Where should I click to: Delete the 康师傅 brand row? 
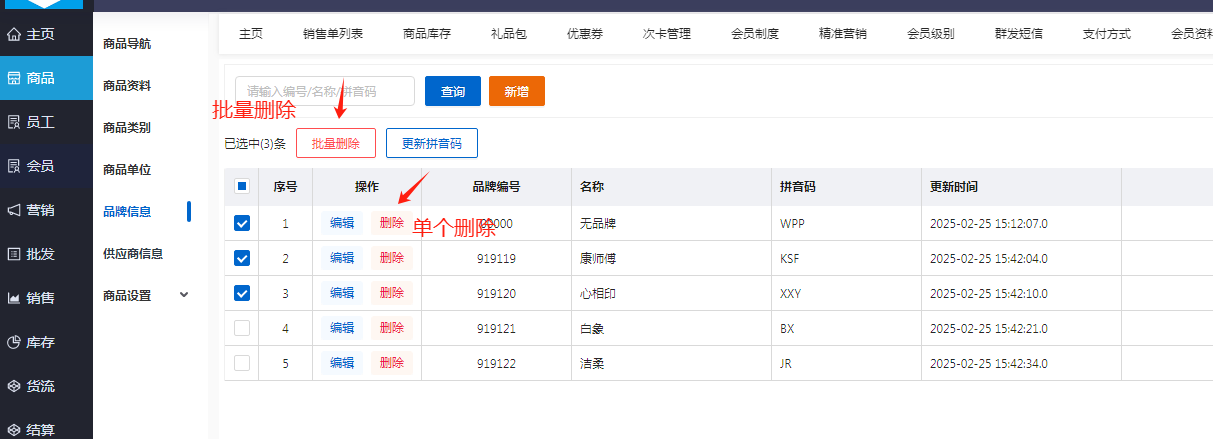tap(392, 258)
